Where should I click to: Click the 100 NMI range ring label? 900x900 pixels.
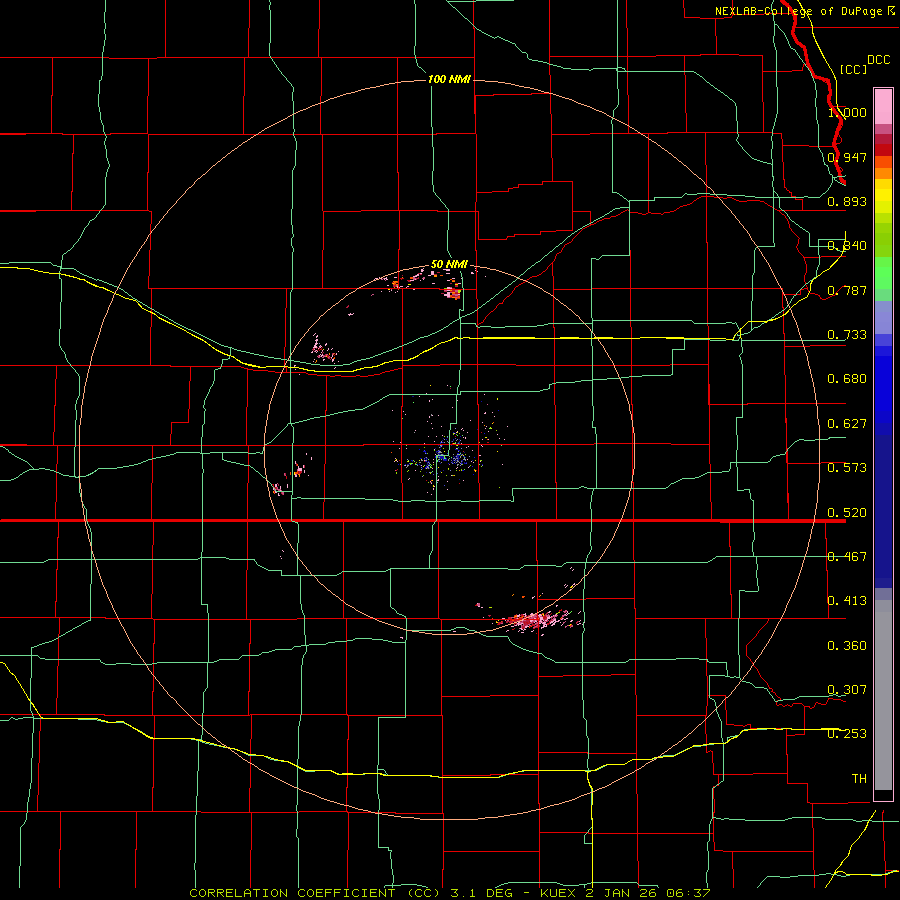pyautogui.click(x=449, y=79)
